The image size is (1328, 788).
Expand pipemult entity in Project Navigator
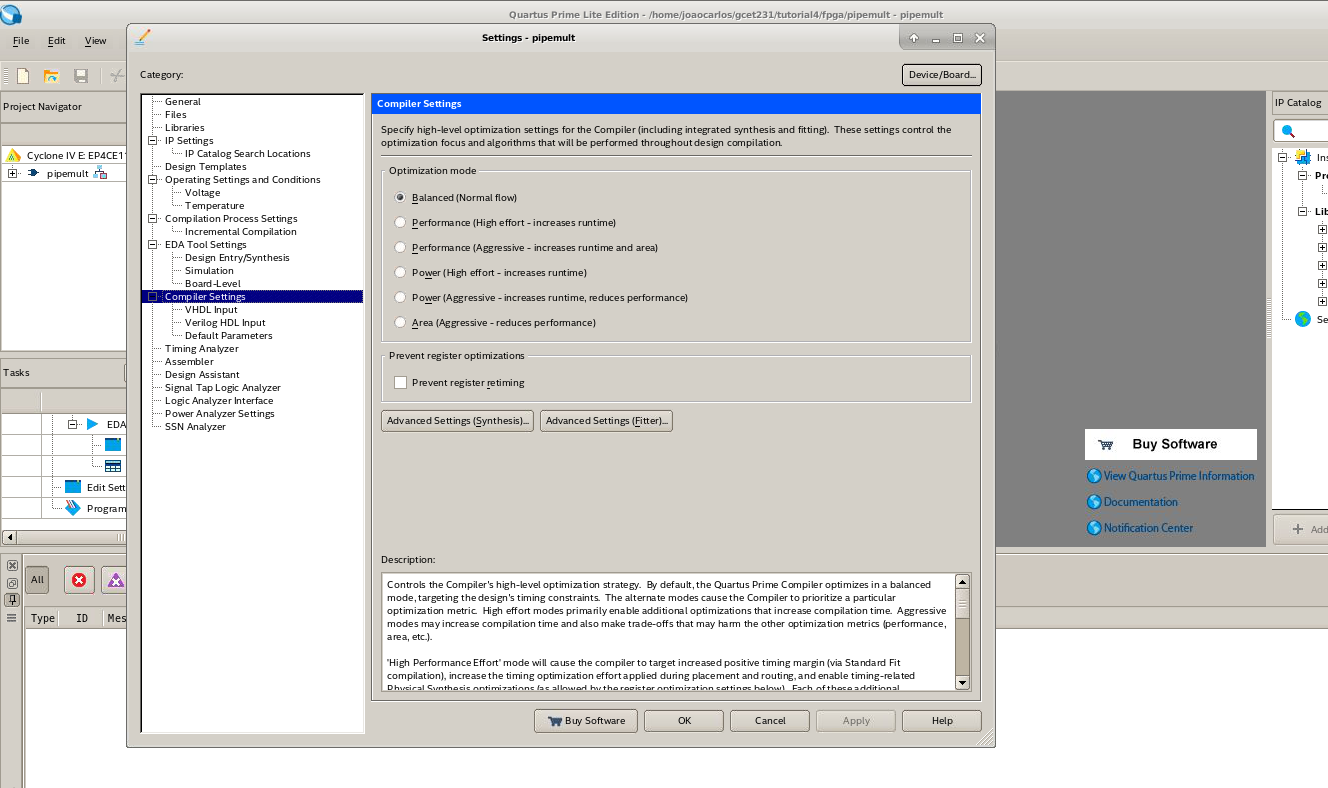12,174
